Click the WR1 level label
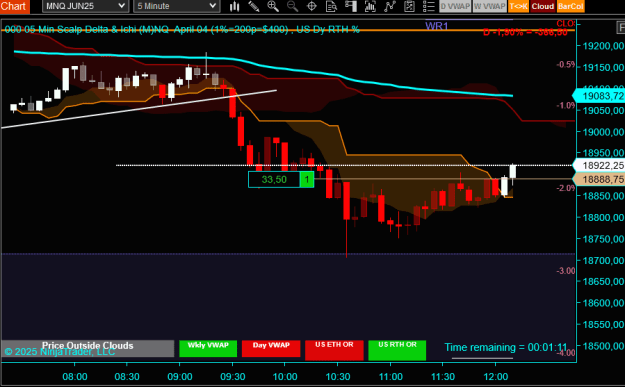625x387 pixels. click(x=436, y=26)
